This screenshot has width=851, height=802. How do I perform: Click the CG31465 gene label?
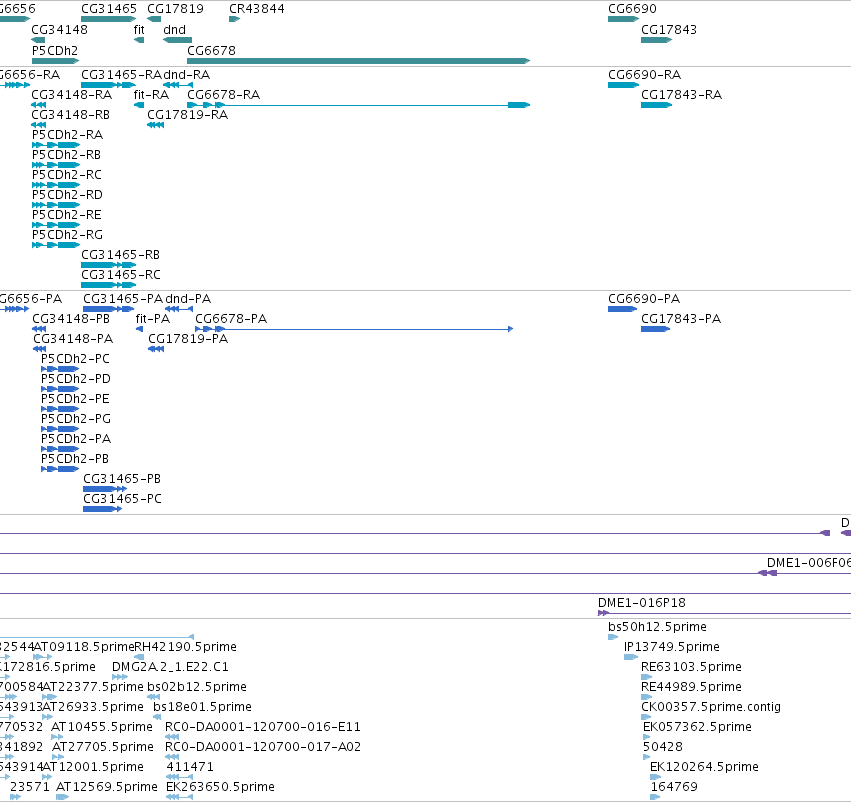click(x=109, y=9)
